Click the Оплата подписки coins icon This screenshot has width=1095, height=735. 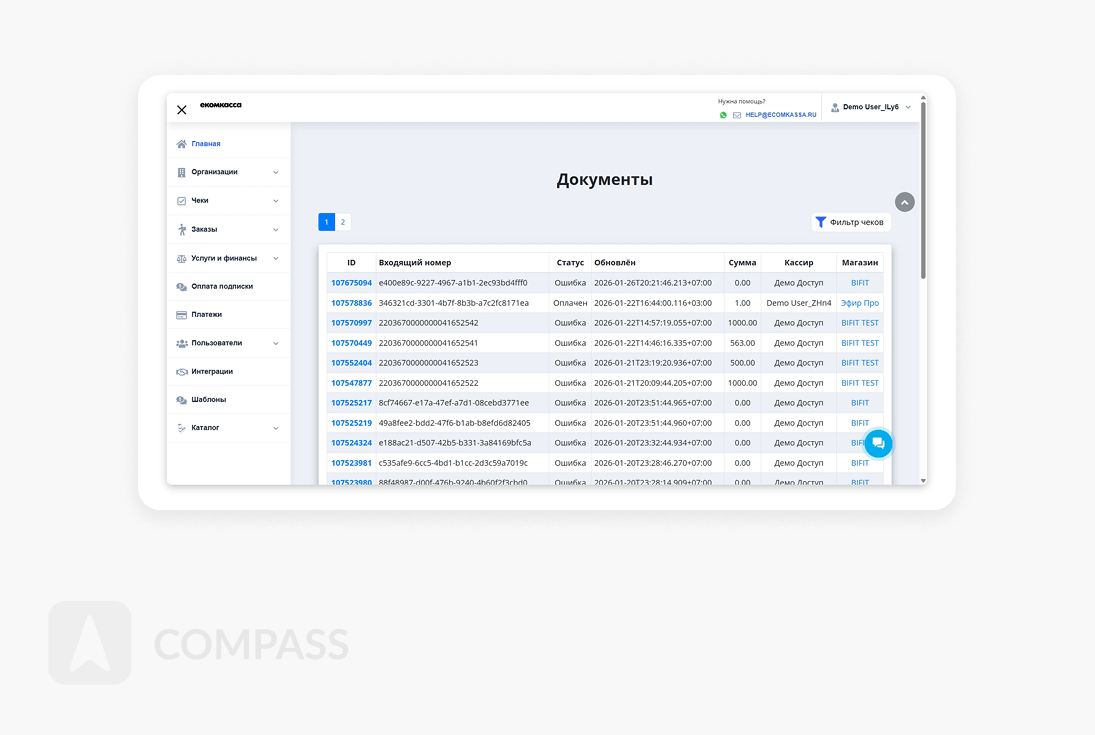[x=181, y=287]
